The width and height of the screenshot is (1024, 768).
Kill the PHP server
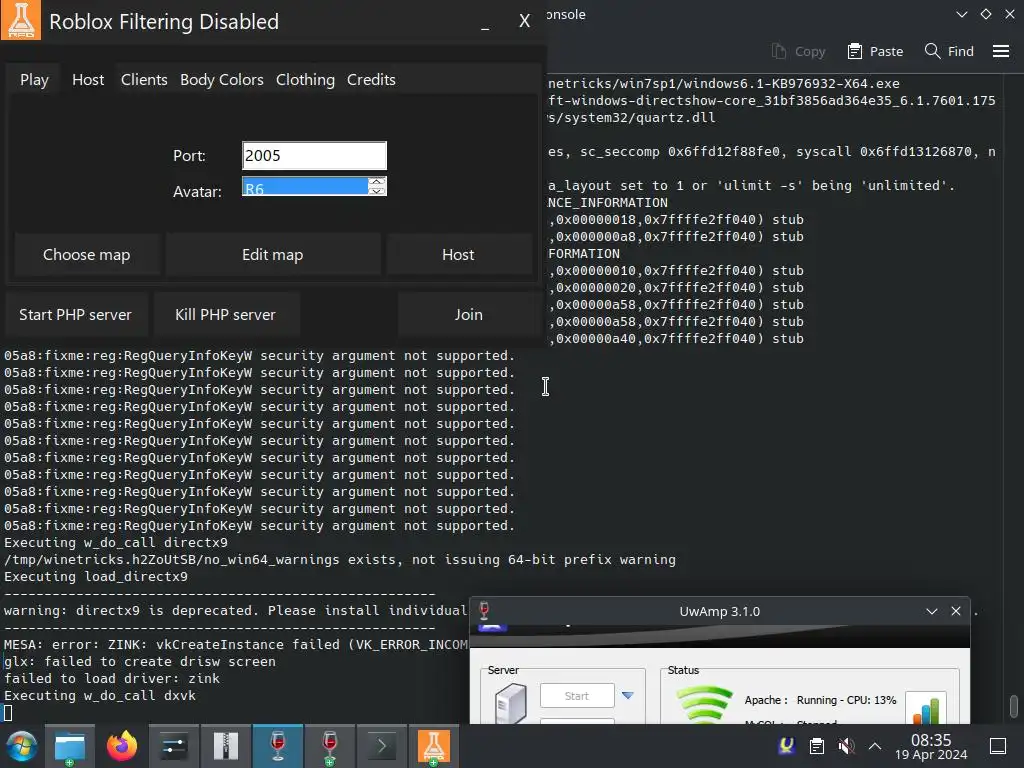[x=225, y=315]
